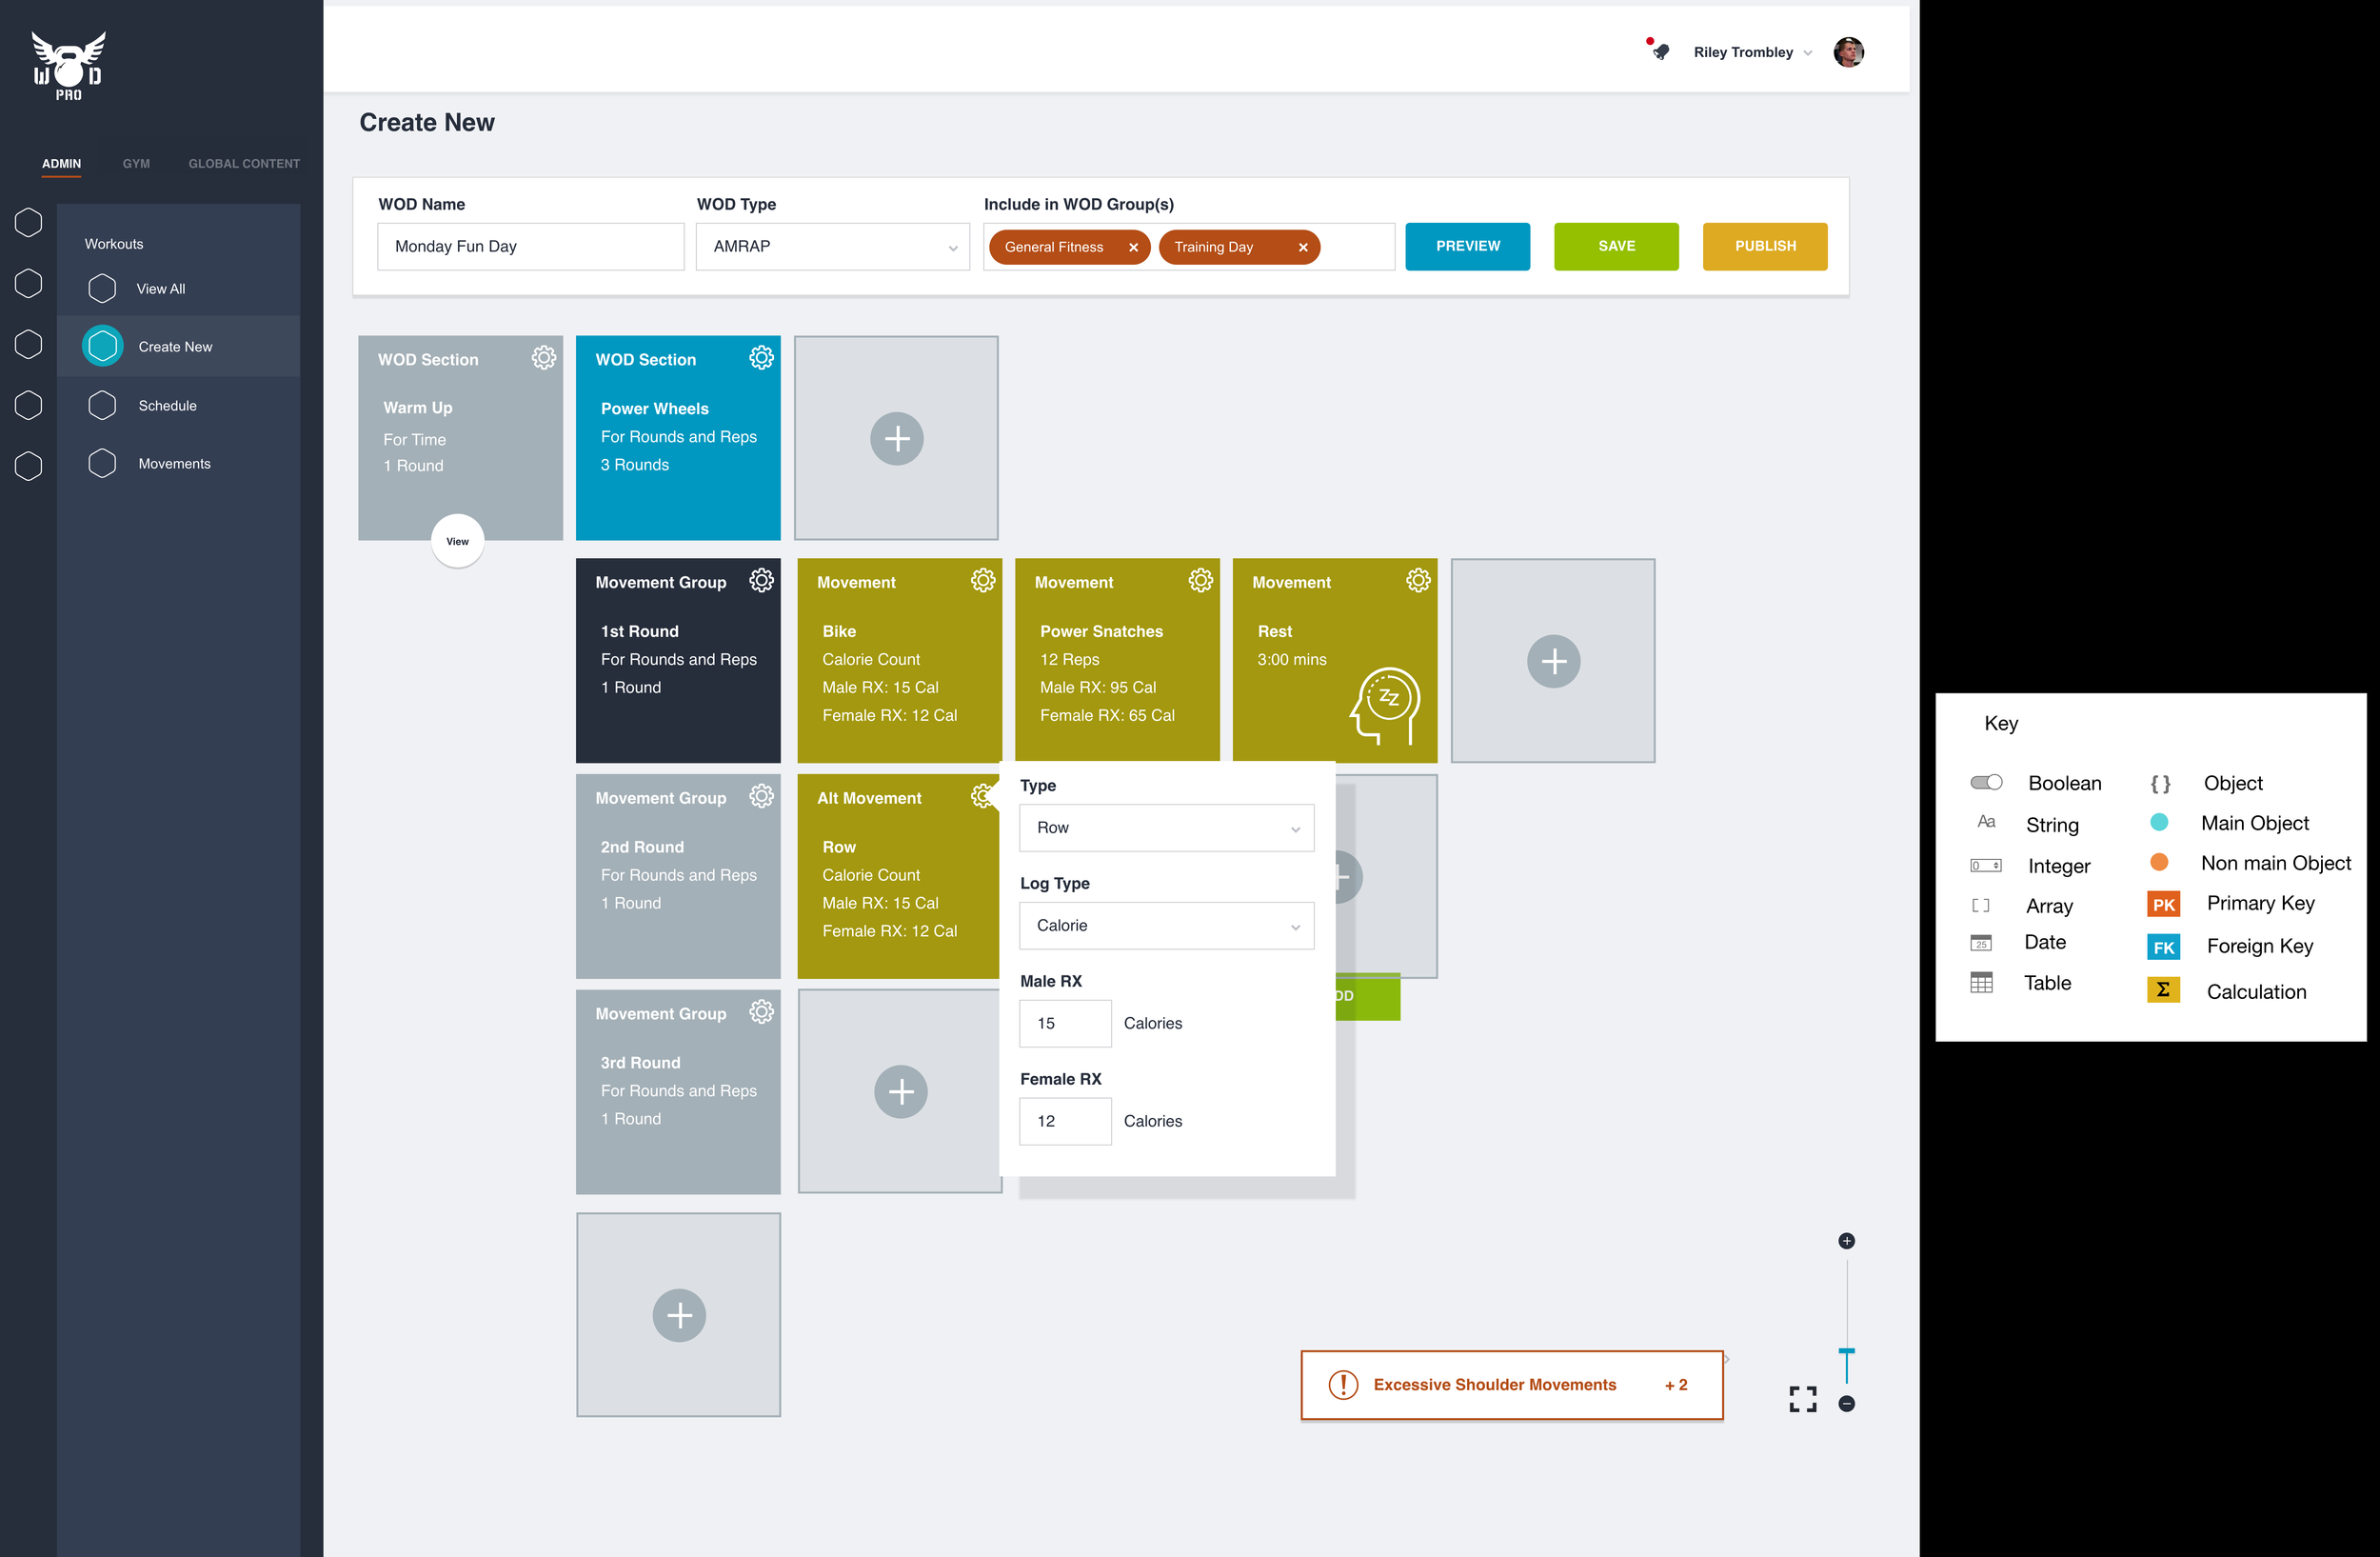Viewport: 2380px width, 1557px height.
Task: Open the WOD Type AMRAP dropdown
Action: point(832,247)
